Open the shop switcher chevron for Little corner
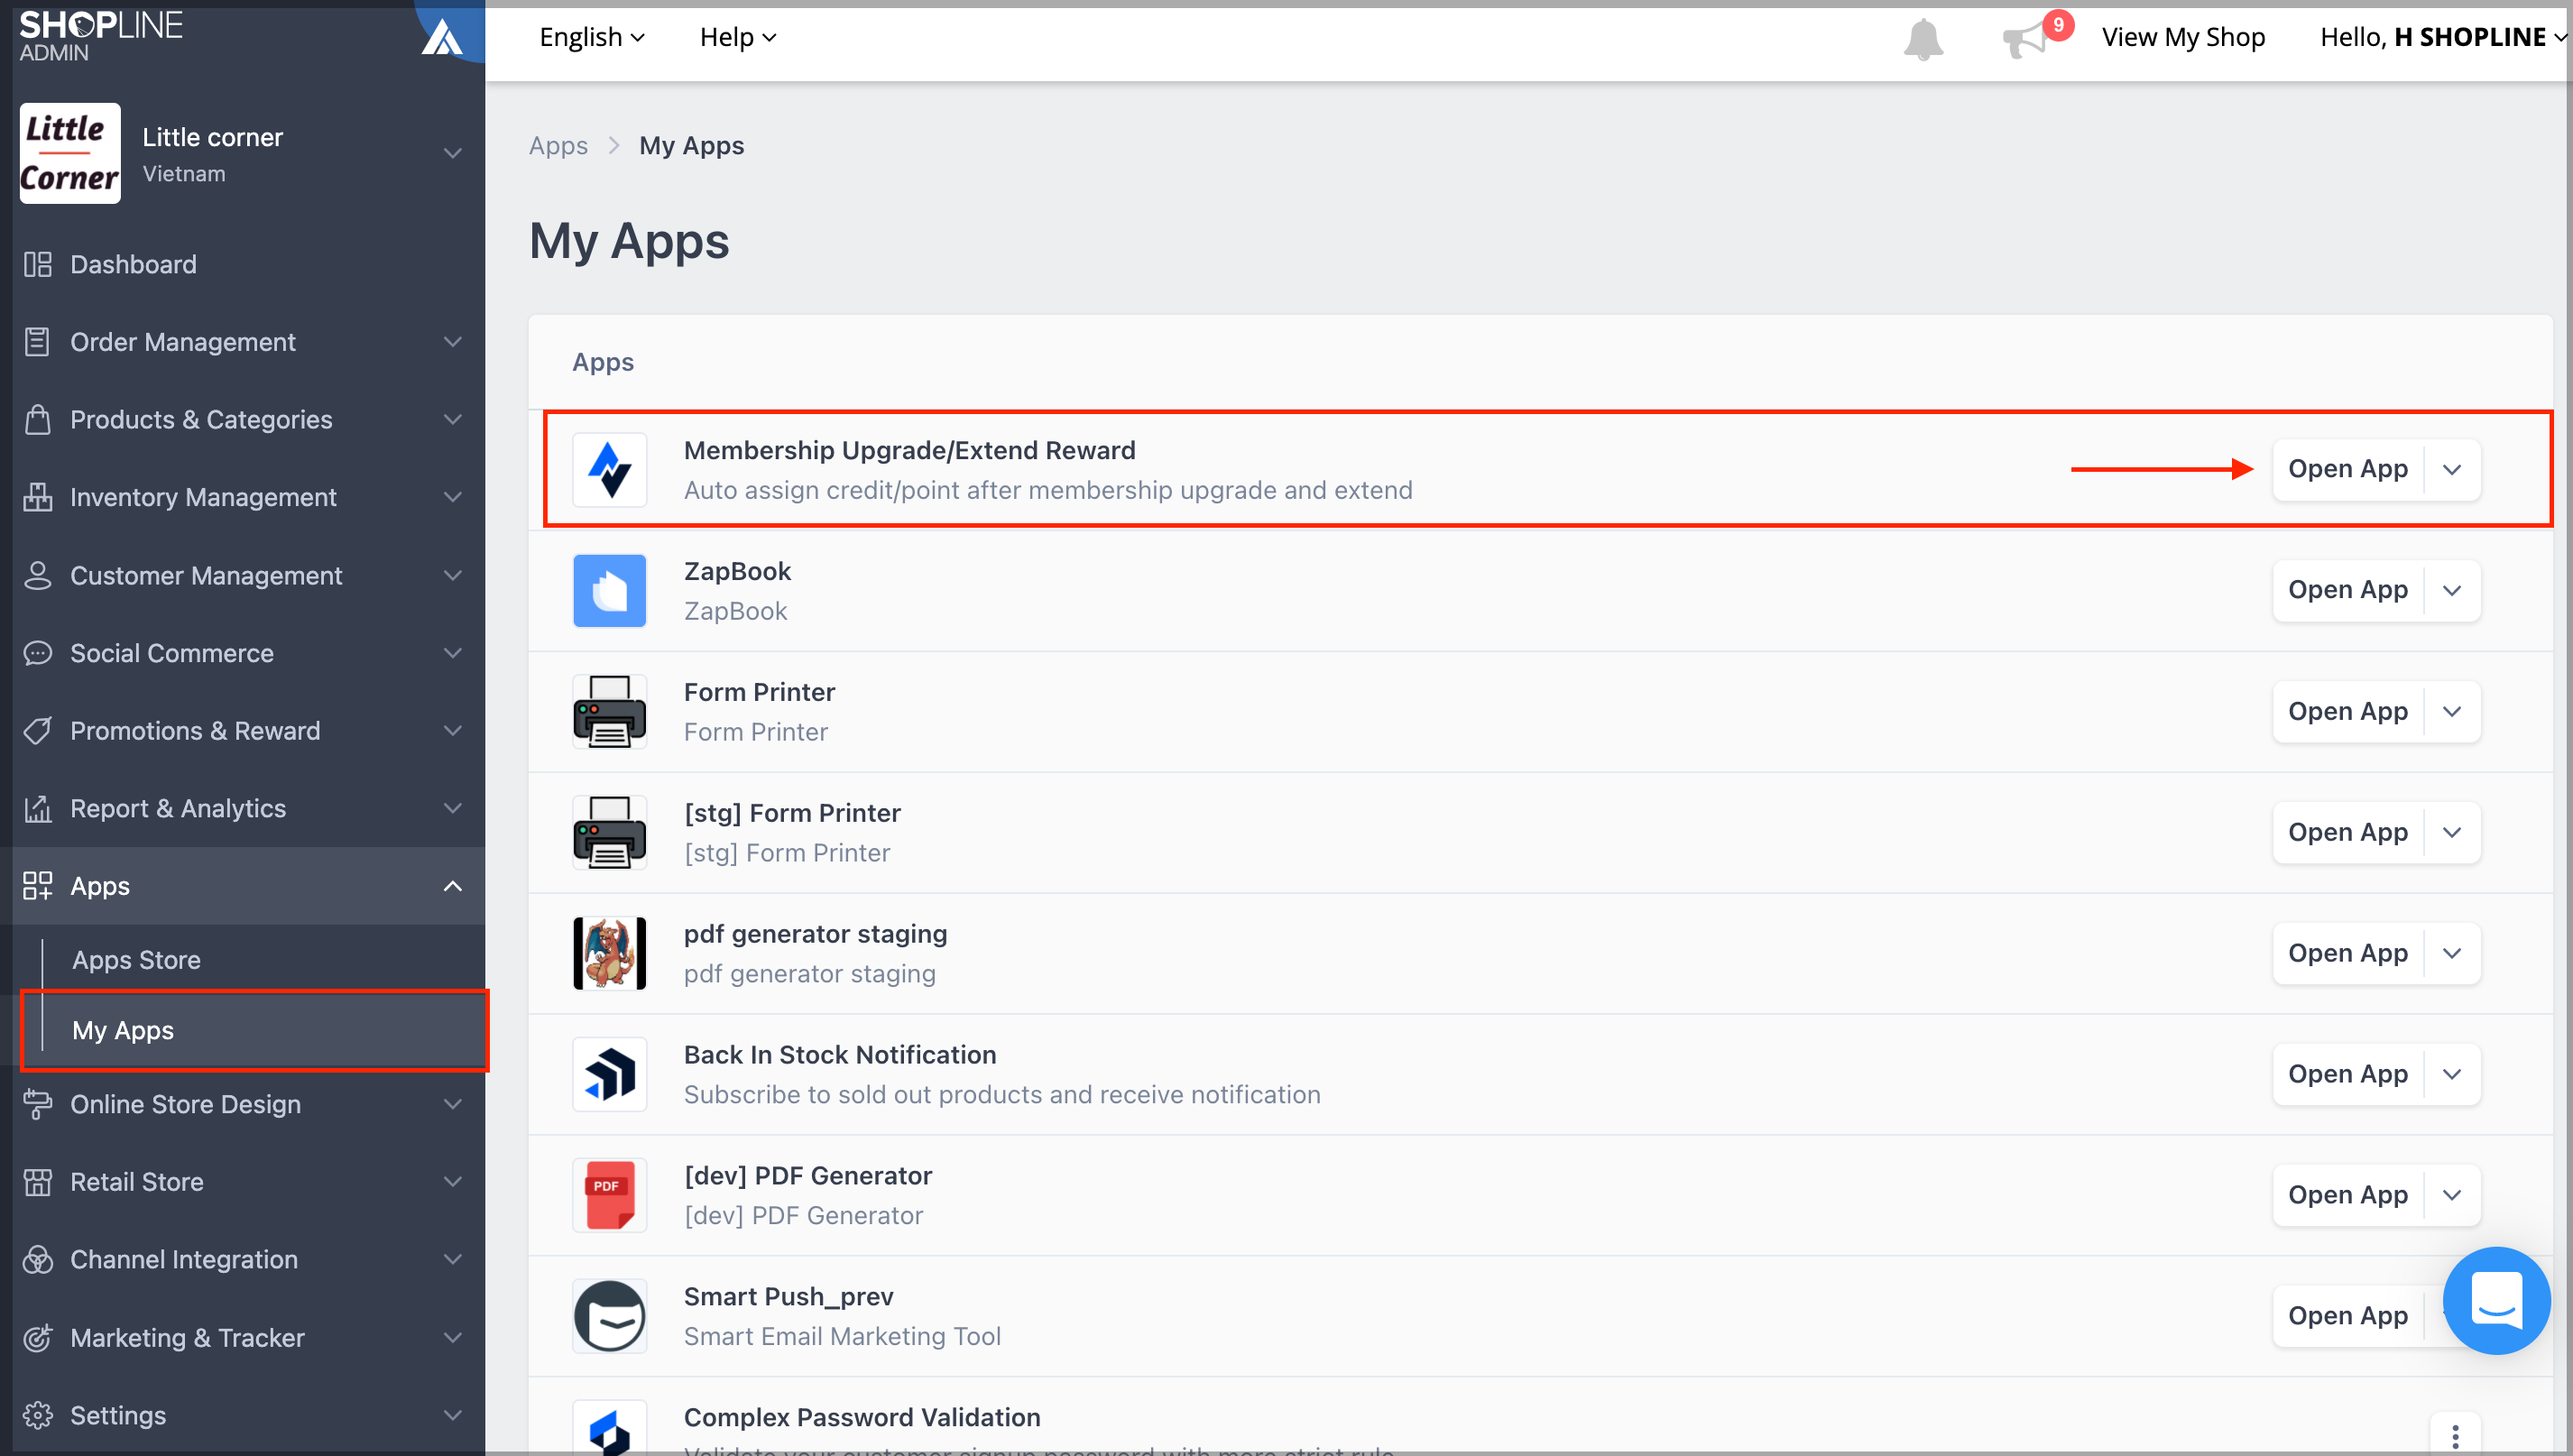Screen dimensions: 2573x1456 [x=453, y=153]
